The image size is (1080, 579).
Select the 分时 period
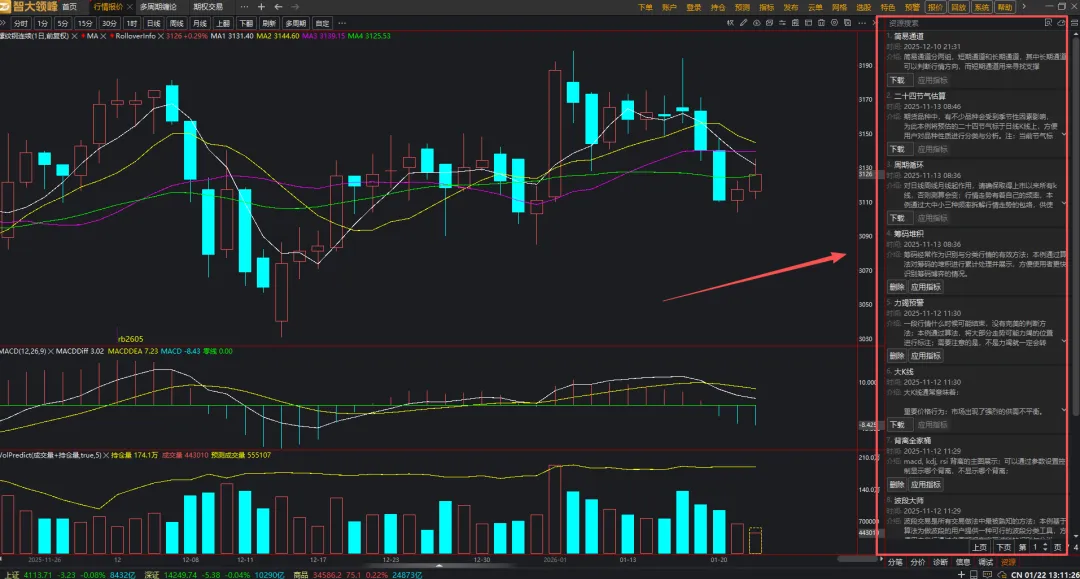(21, 23)
